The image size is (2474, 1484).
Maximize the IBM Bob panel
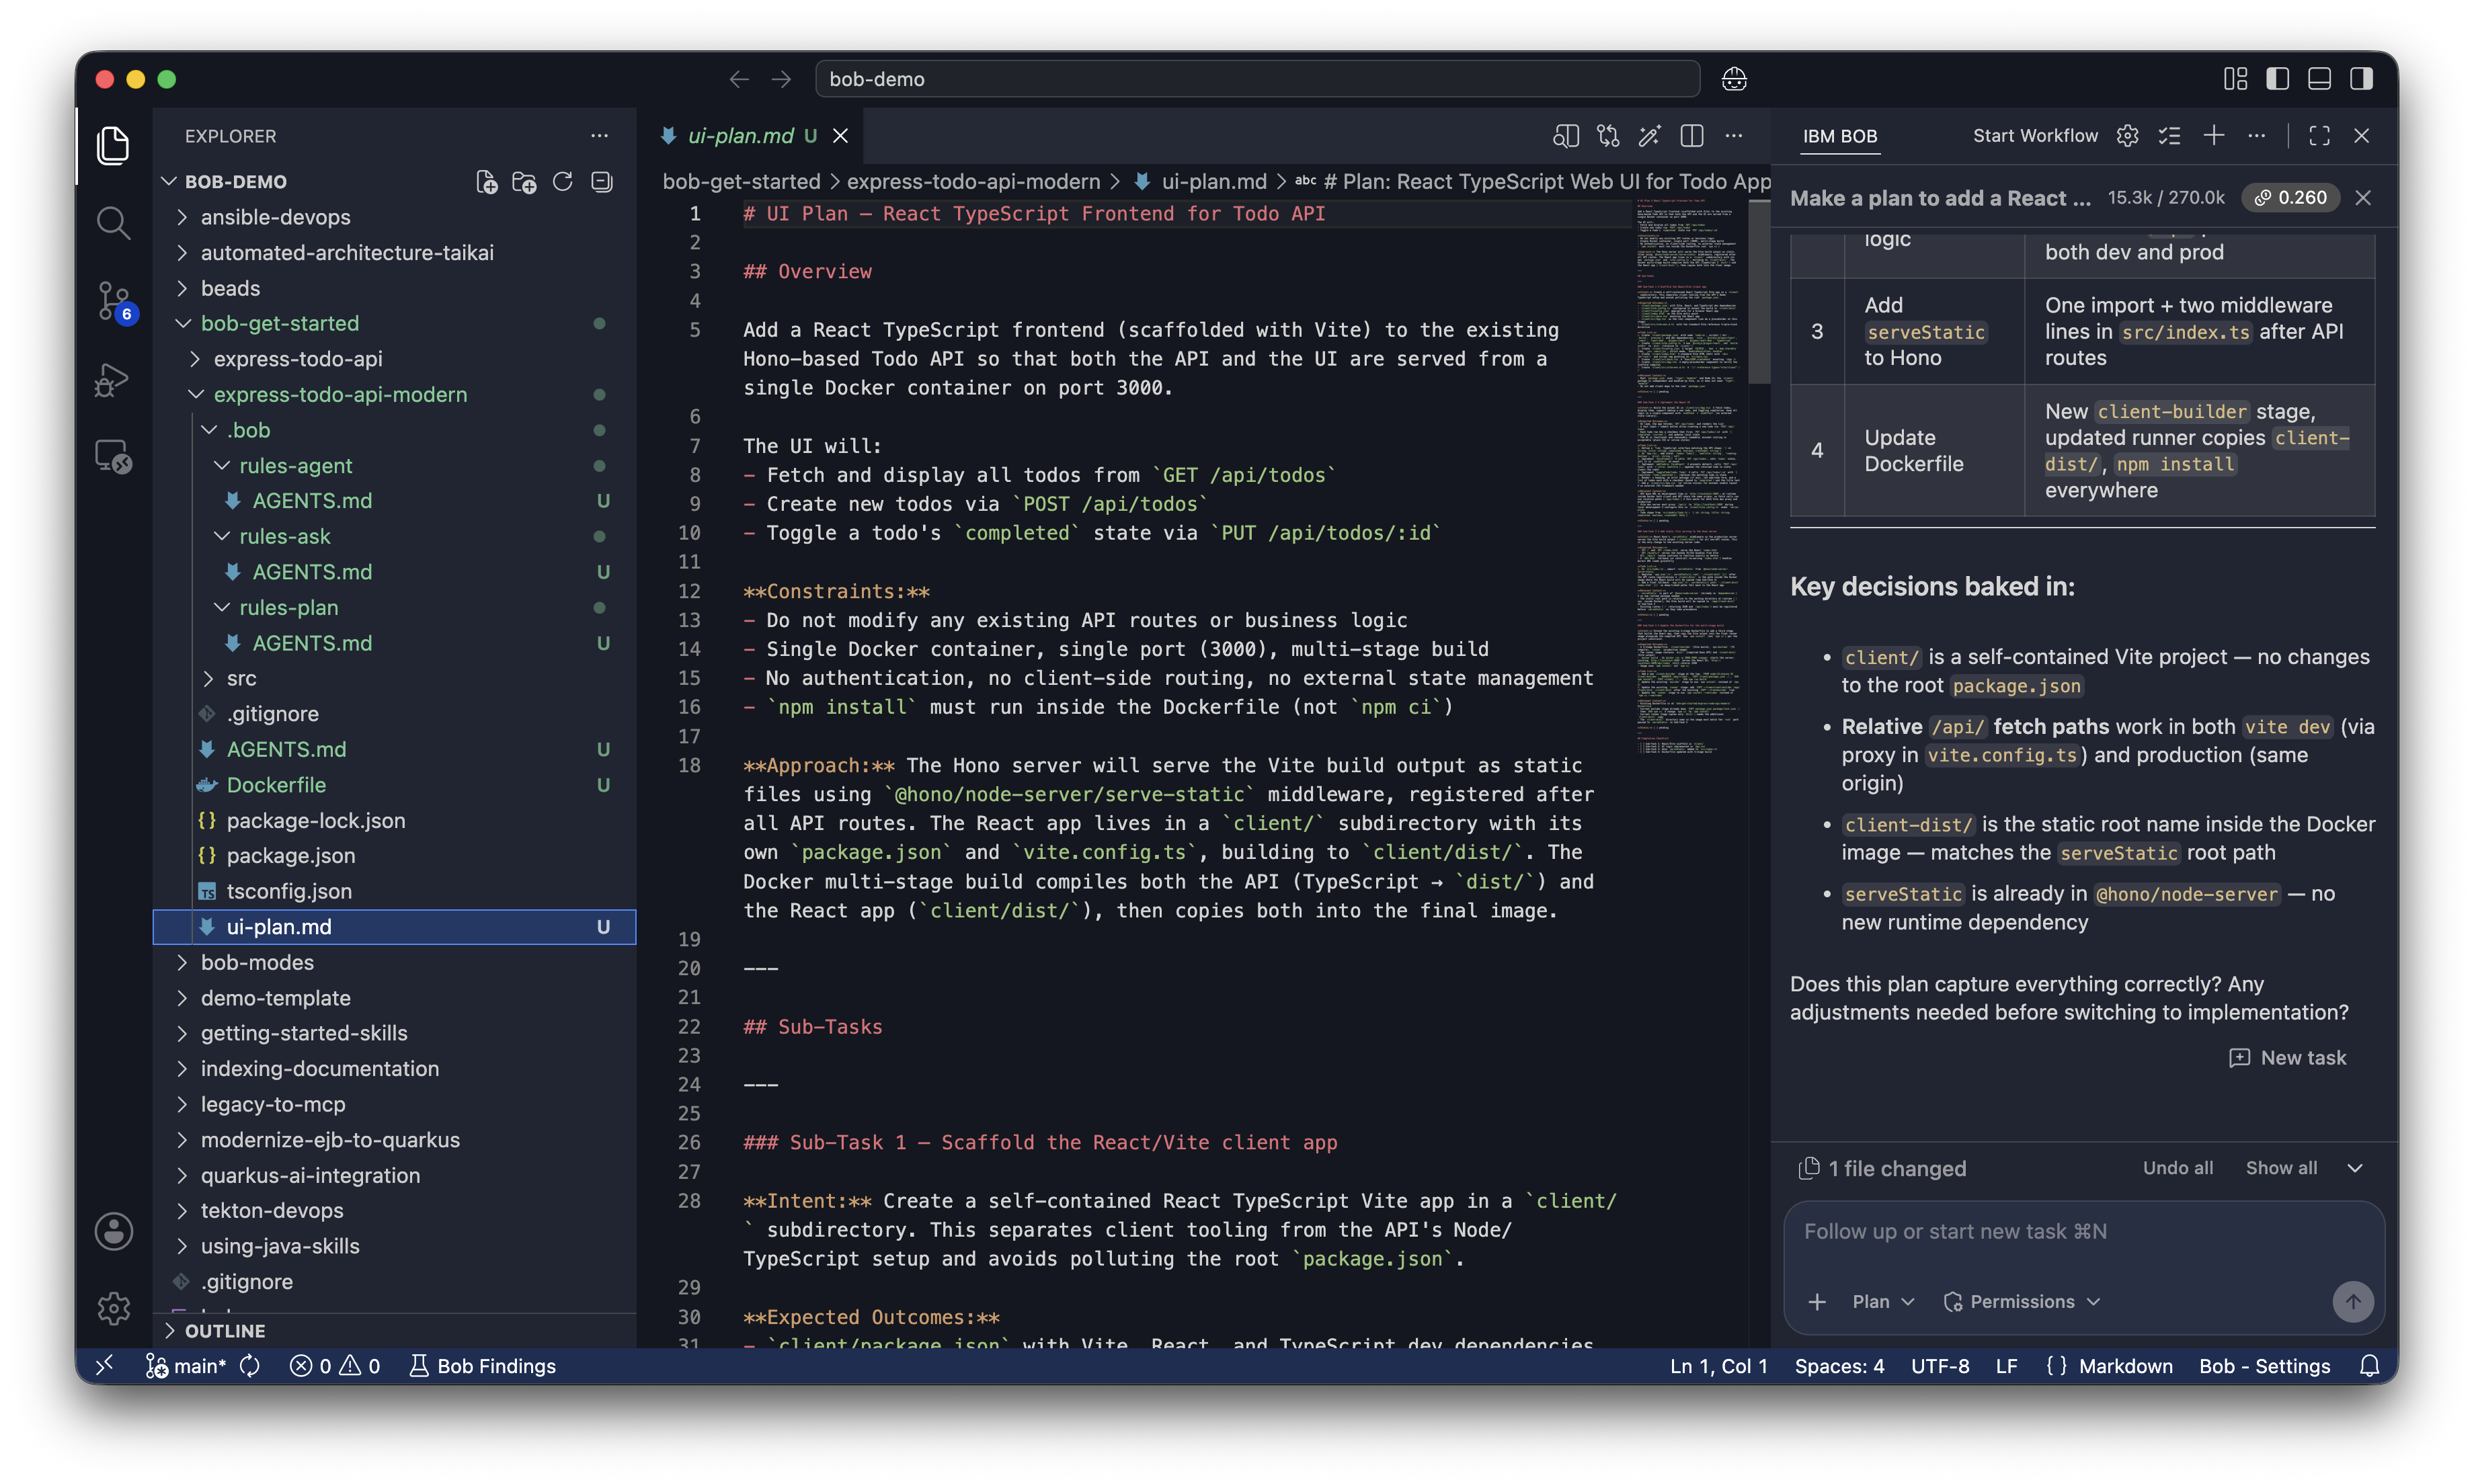(2320, 136)
